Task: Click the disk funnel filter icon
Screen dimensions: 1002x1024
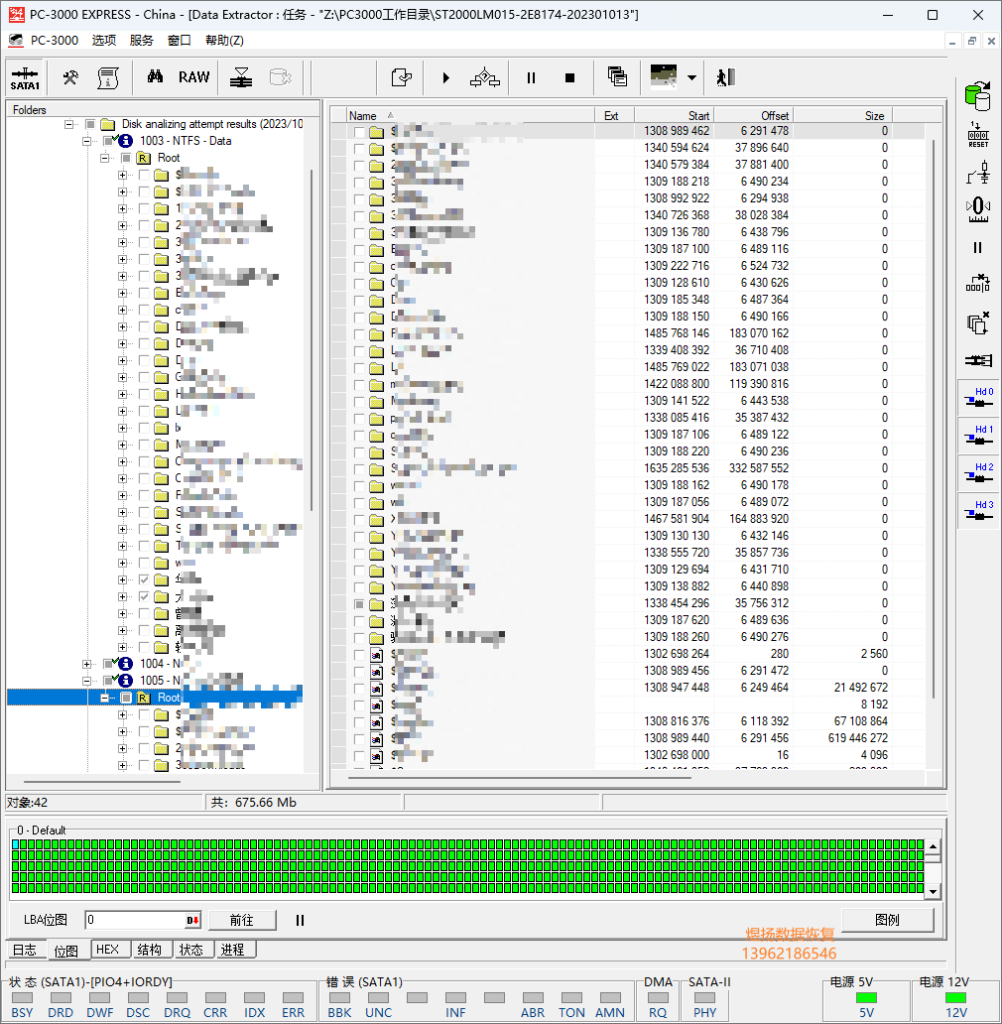Action: point(241,78)
